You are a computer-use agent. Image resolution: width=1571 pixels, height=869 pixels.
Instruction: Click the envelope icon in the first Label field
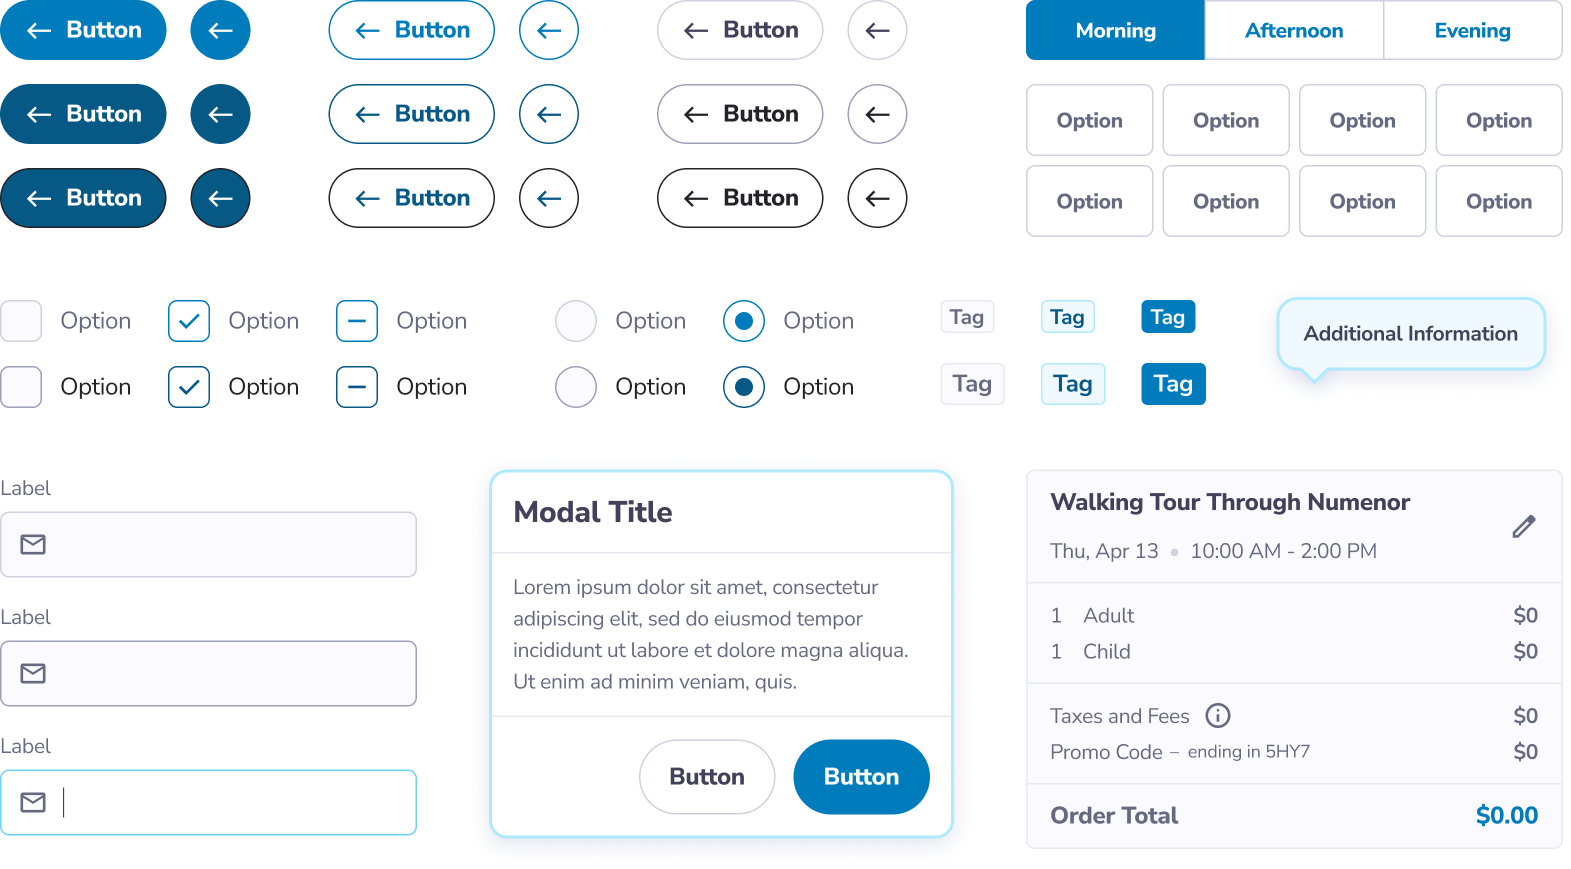click(33, 544)
